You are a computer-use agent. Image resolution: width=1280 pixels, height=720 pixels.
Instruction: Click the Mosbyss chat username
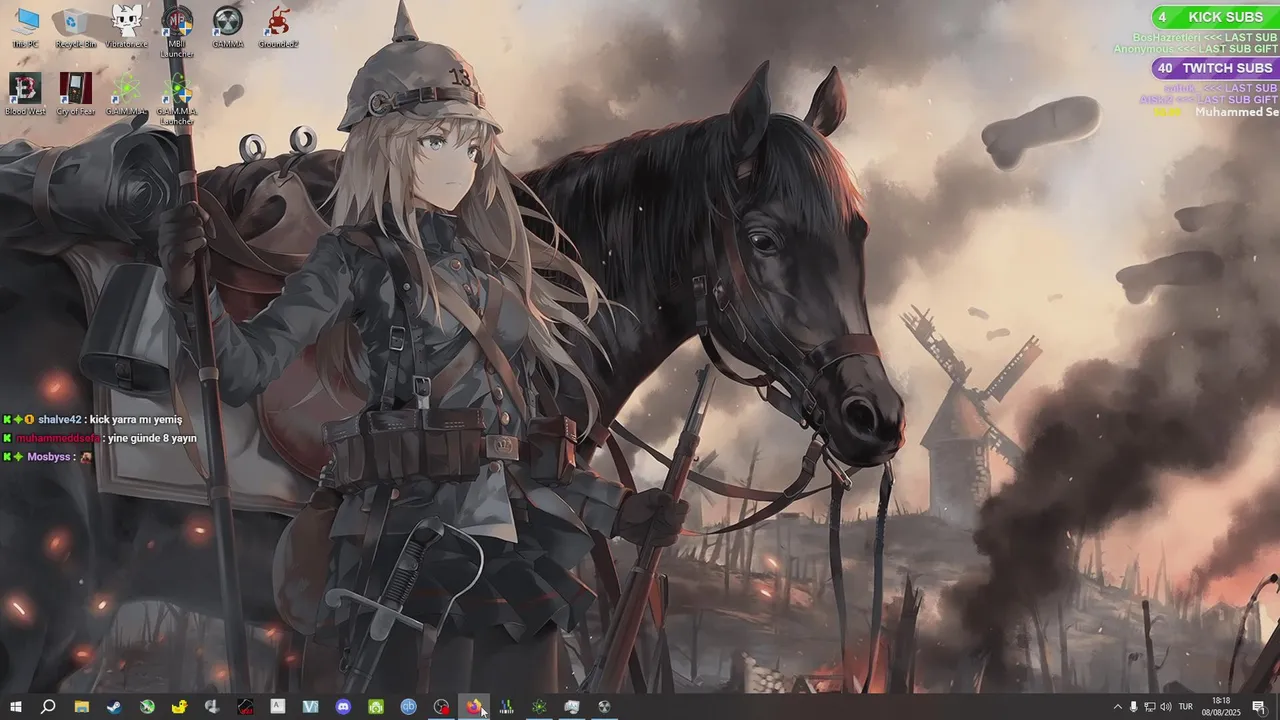pos(49,456)
